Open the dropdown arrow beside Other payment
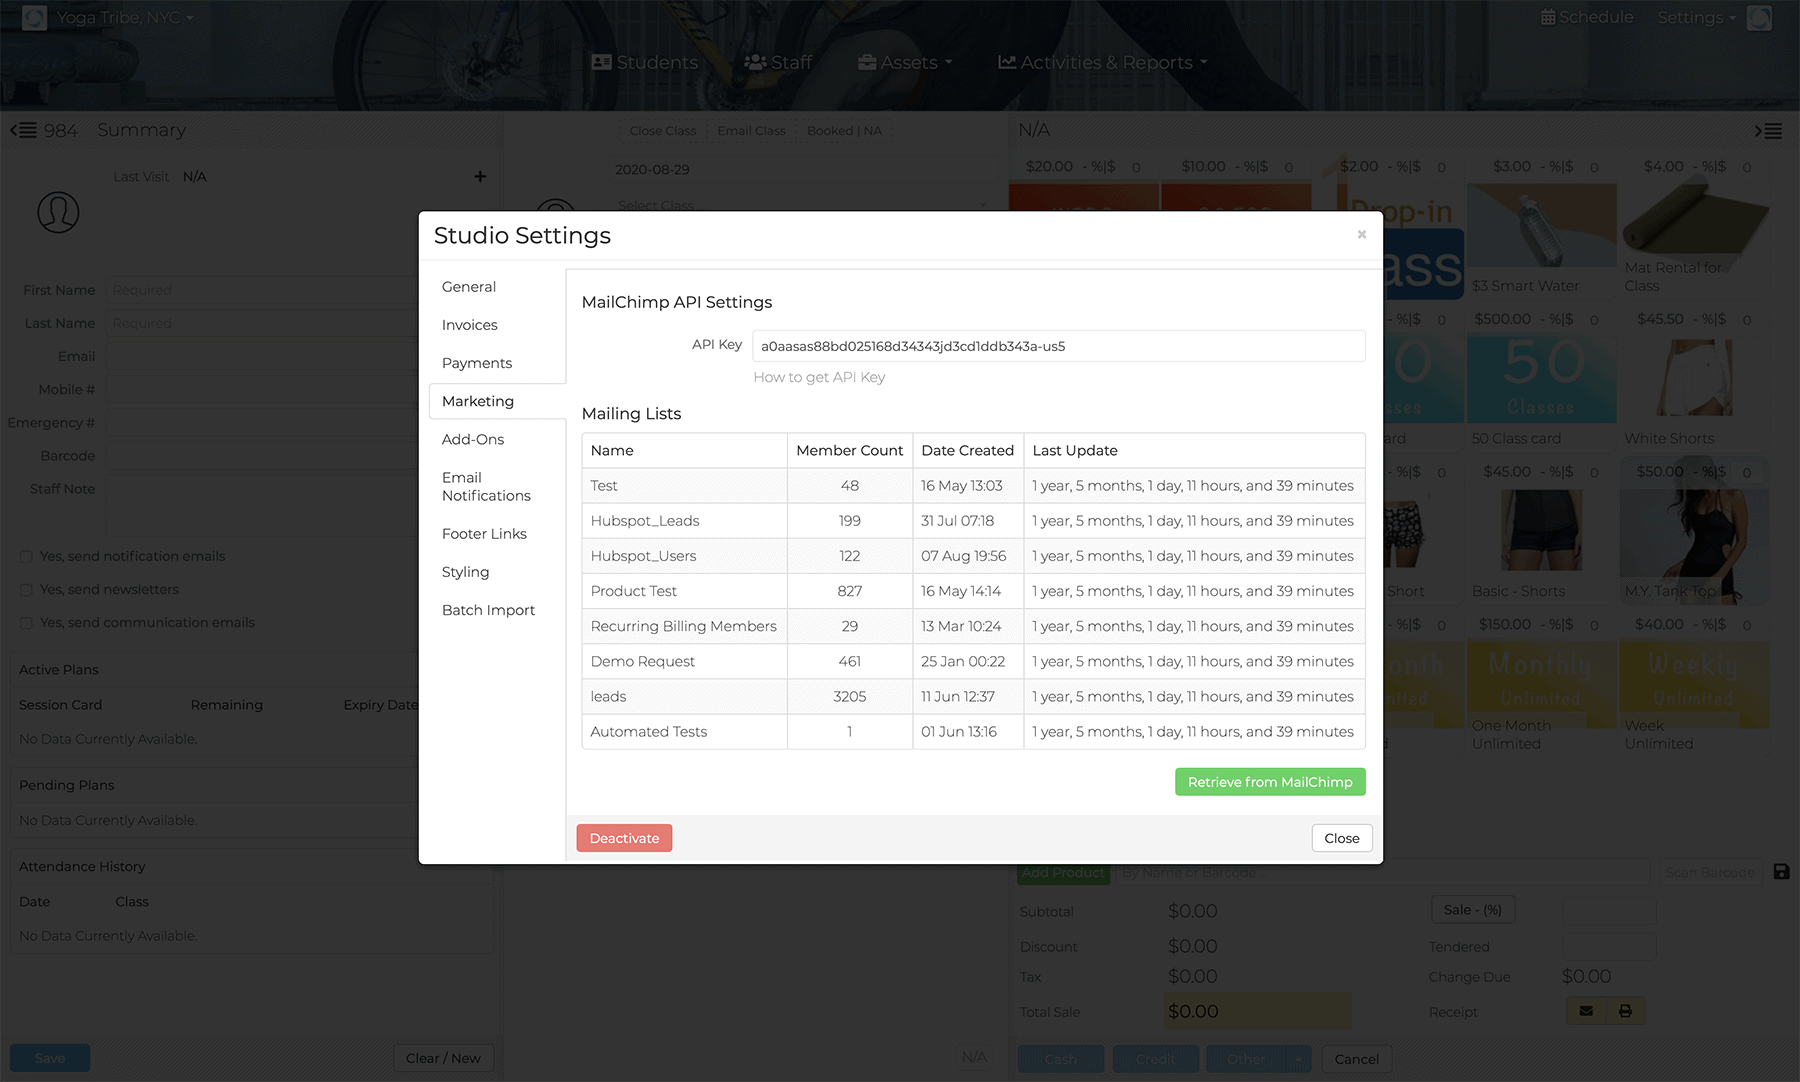This screenshot has width=1800, height=1082. (x=1298, y=1059)
